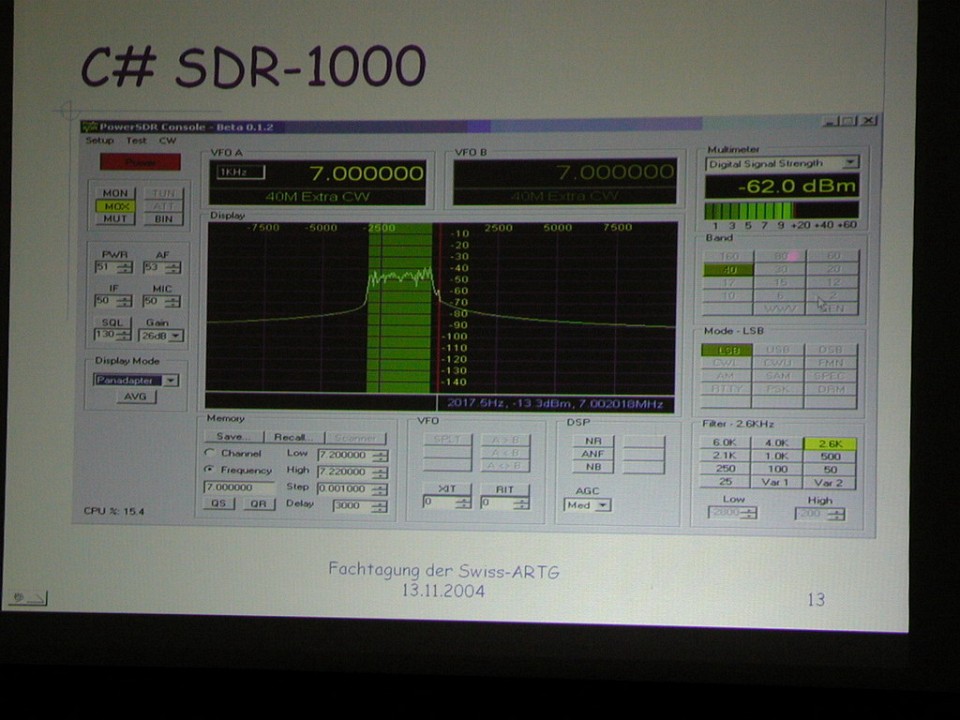Select the 40 meter band button
Viewport: 960px width, 720px height.
click(x=729, y=269)
